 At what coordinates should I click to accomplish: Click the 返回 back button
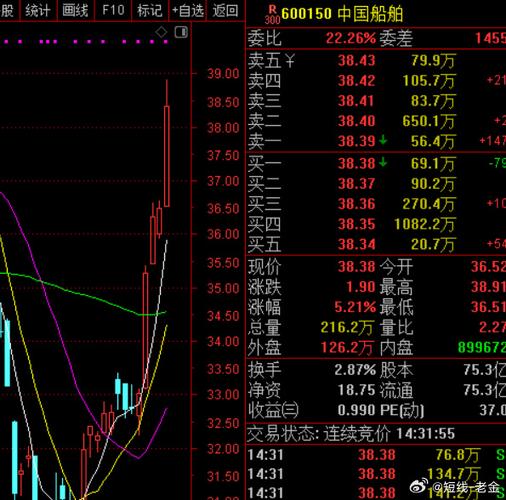[226, 10]
